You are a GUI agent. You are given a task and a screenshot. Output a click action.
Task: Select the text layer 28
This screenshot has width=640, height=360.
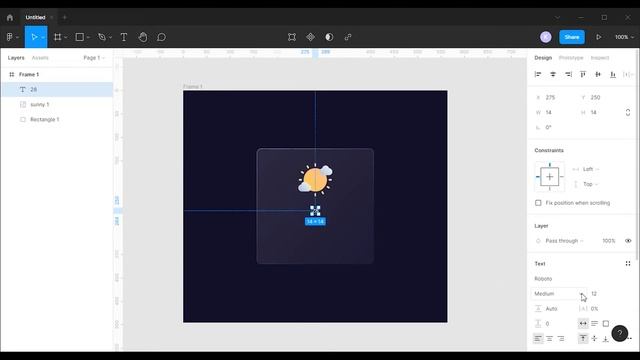pyautogui.click(x=57, y=89)
